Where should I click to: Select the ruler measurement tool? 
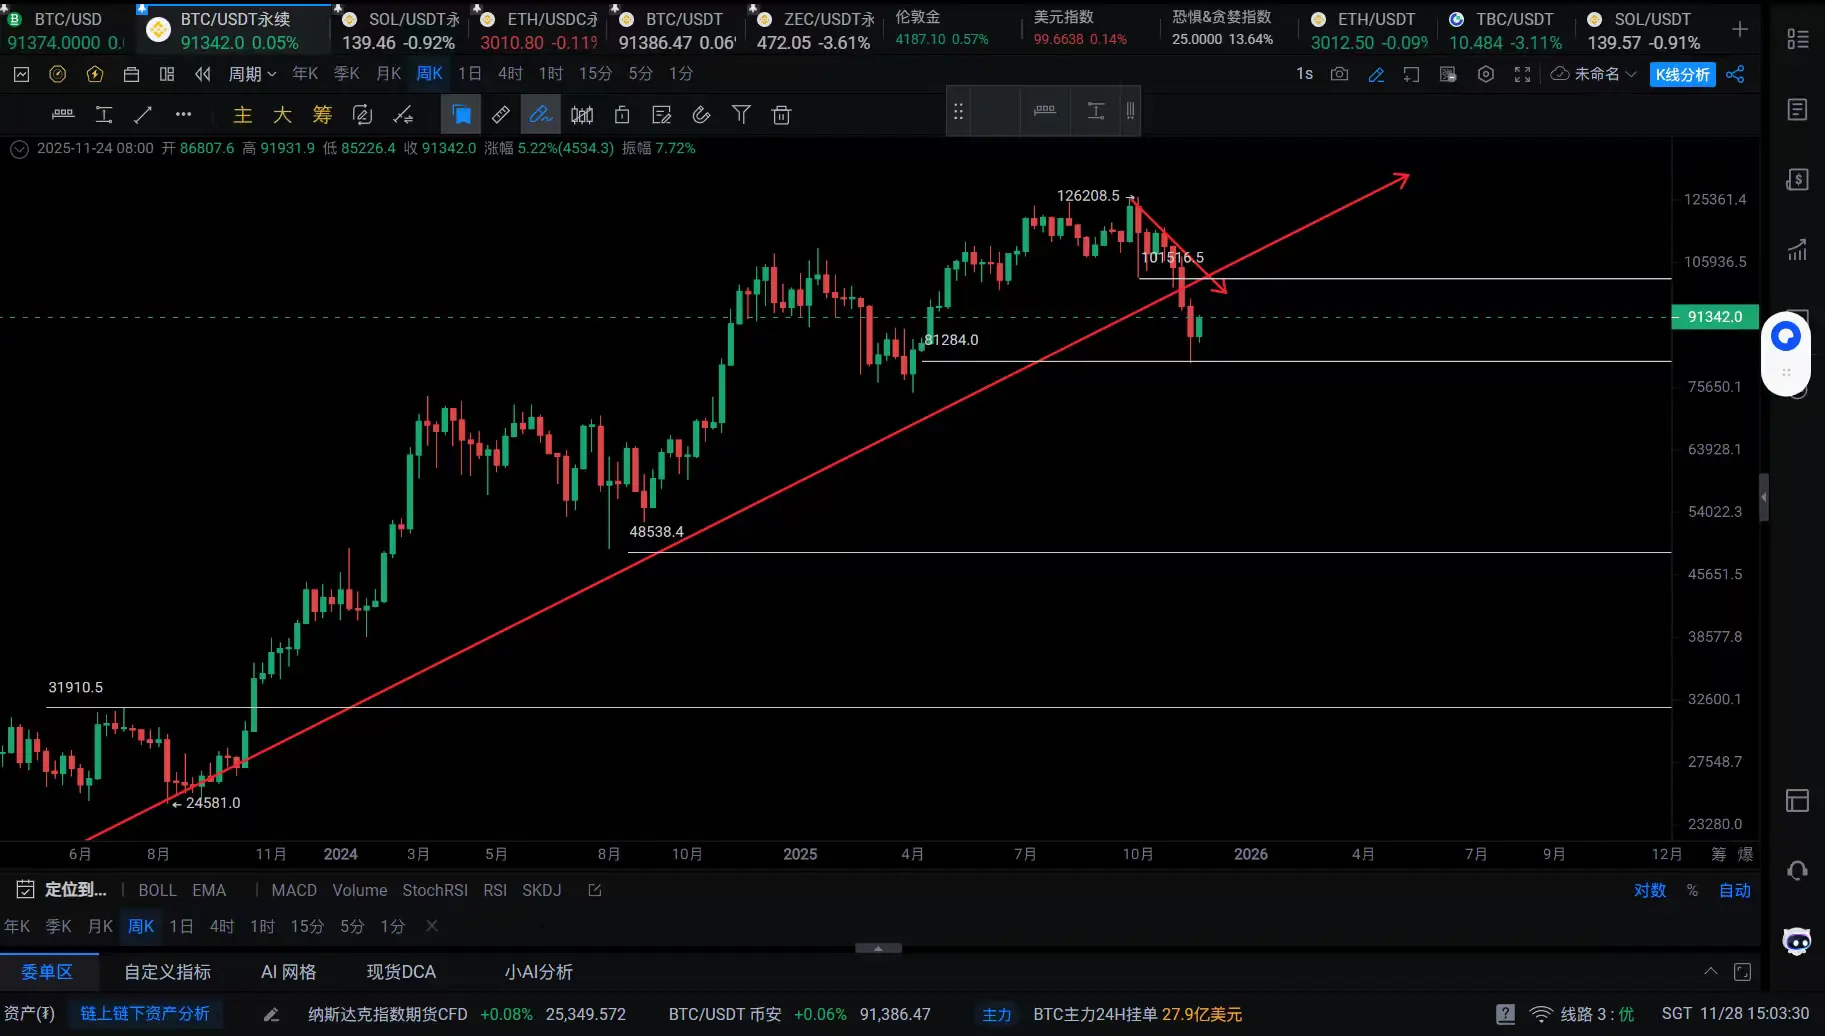tap(501, 115)
